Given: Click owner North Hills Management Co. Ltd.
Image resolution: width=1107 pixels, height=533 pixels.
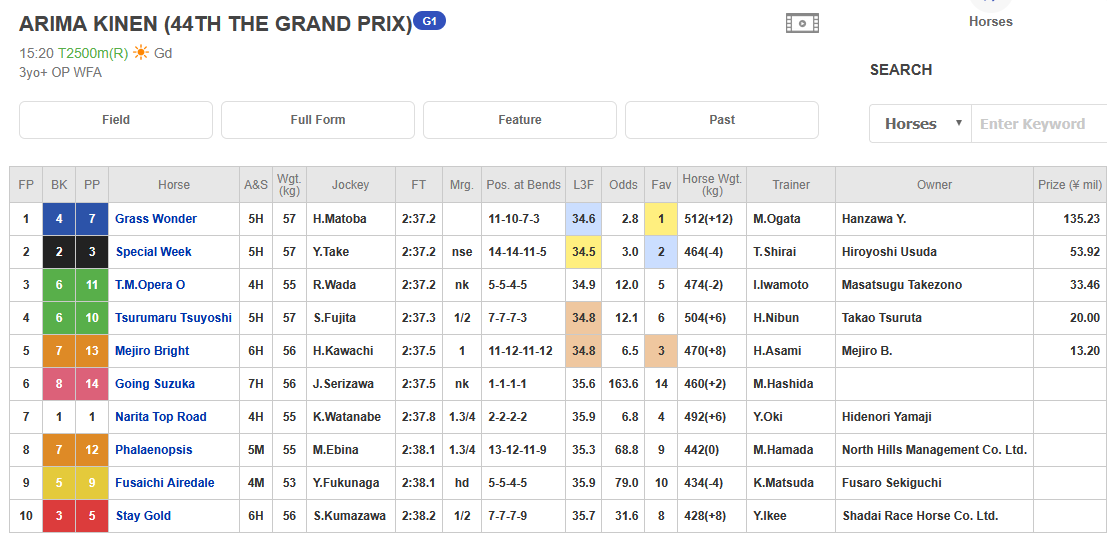Looking at the screenshot, I should [934, 450].
